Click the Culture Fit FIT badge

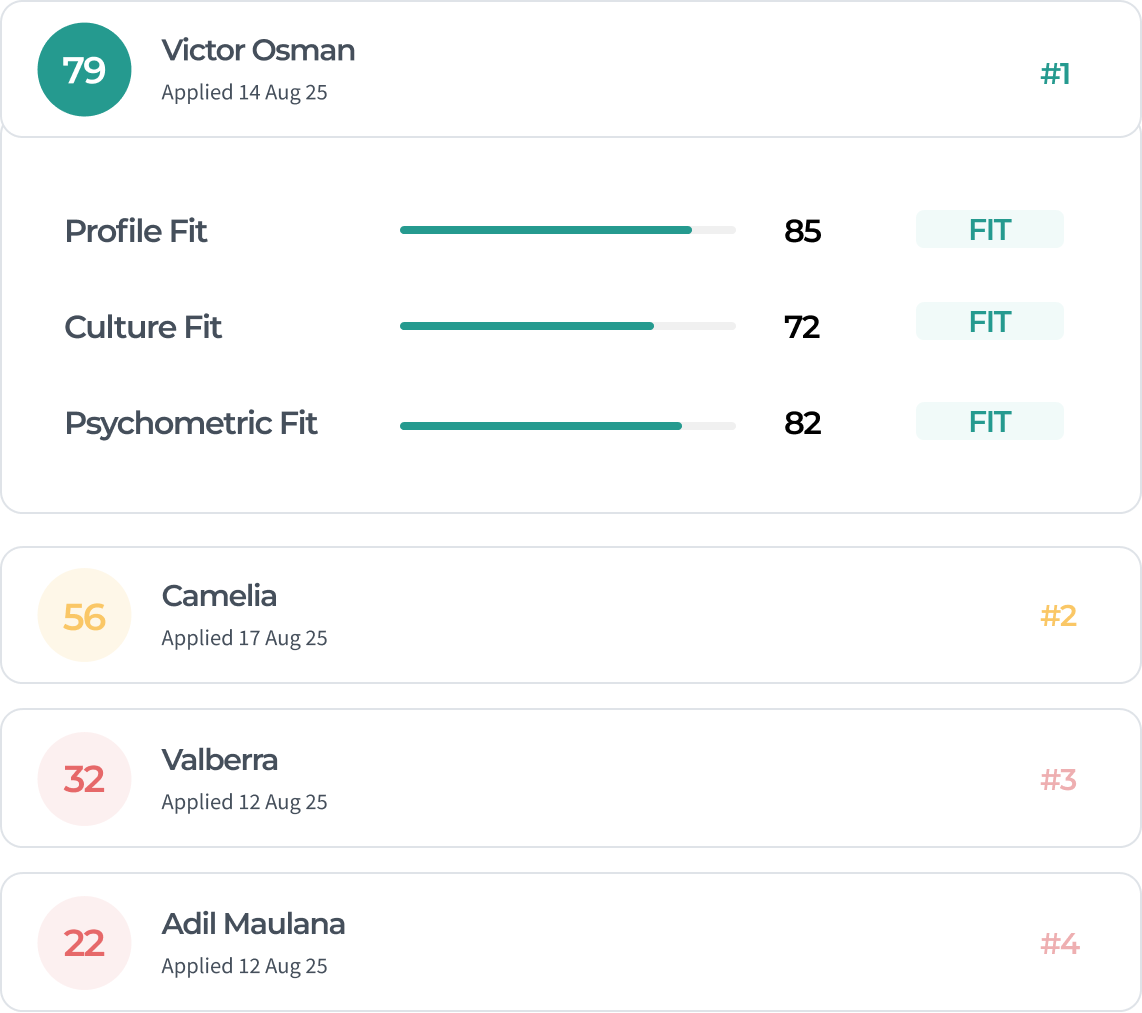989,322
